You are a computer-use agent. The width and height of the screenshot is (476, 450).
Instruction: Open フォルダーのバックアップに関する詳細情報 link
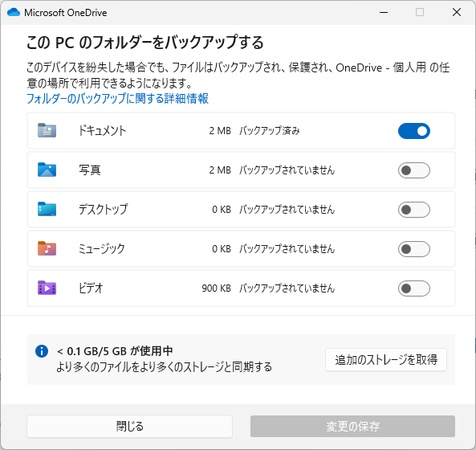click(x=117, y=98)
